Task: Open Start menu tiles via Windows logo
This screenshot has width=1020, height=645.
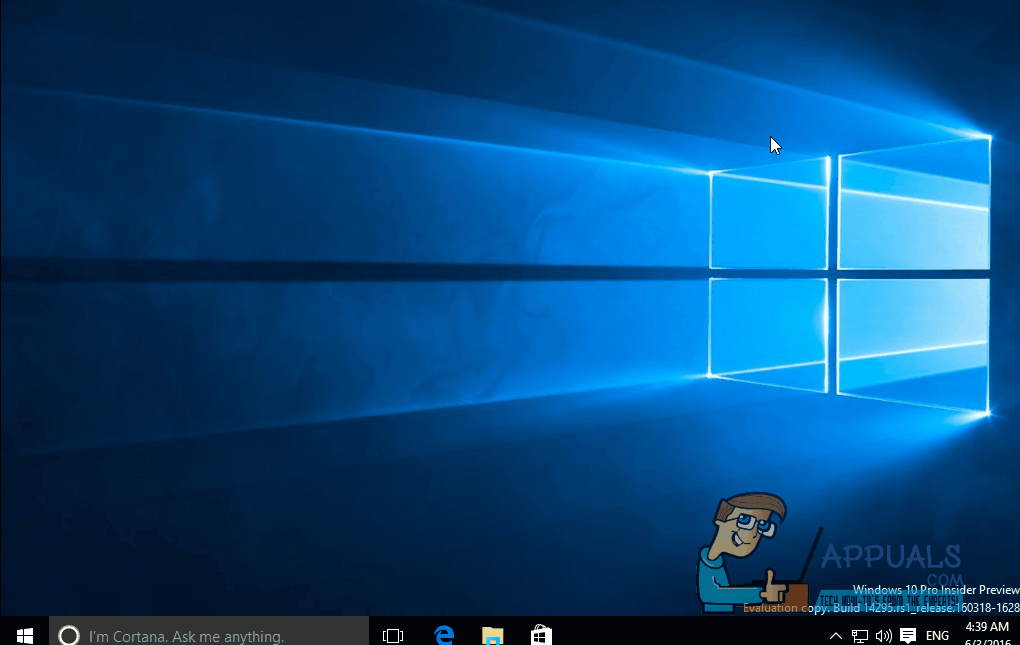Action: [22, 635]
